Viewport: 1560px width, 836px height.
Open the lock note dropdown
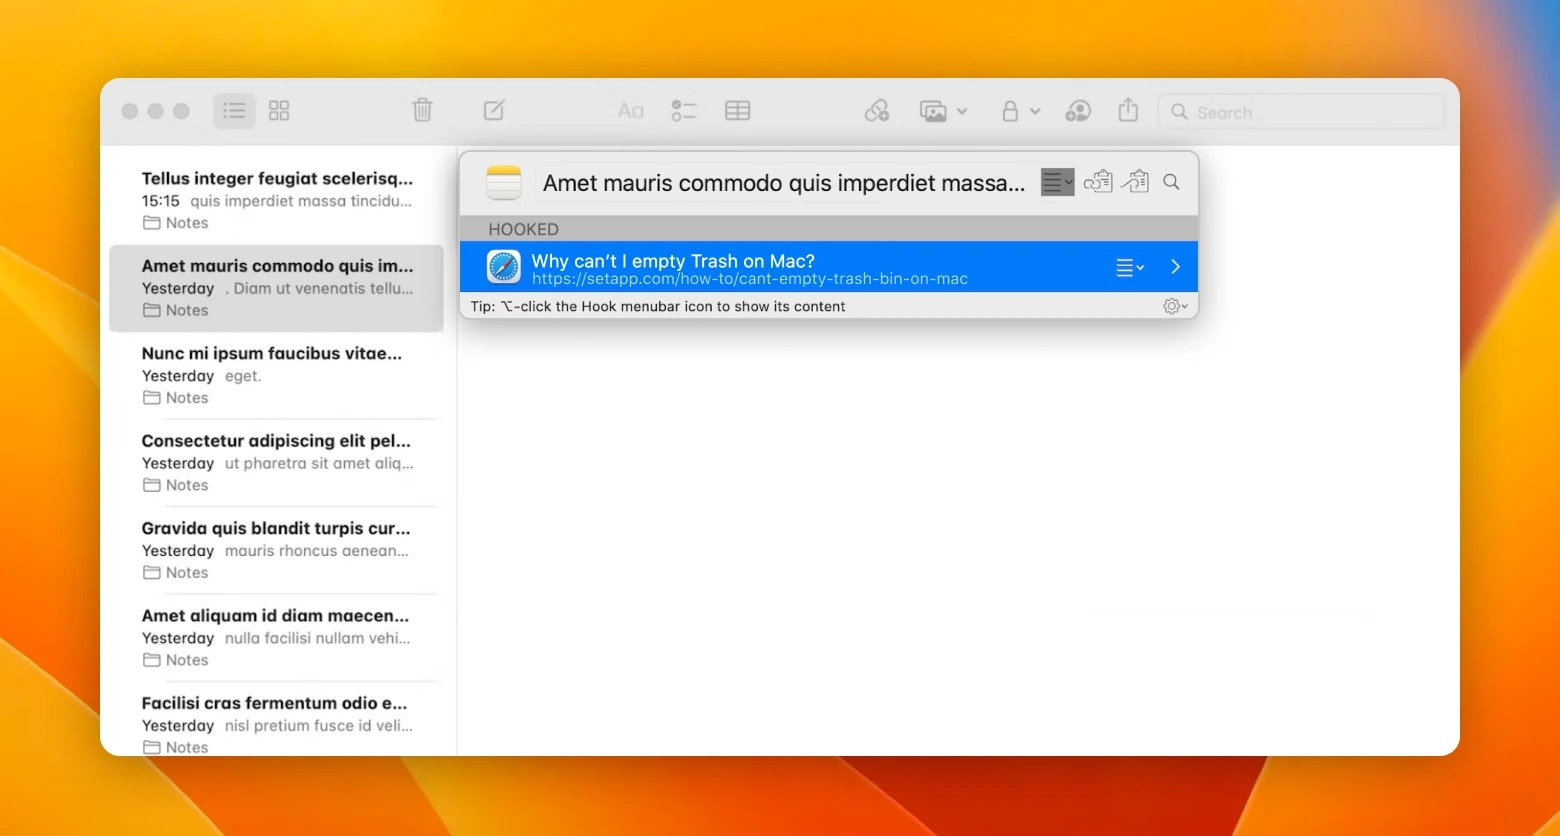(1020, 111)
